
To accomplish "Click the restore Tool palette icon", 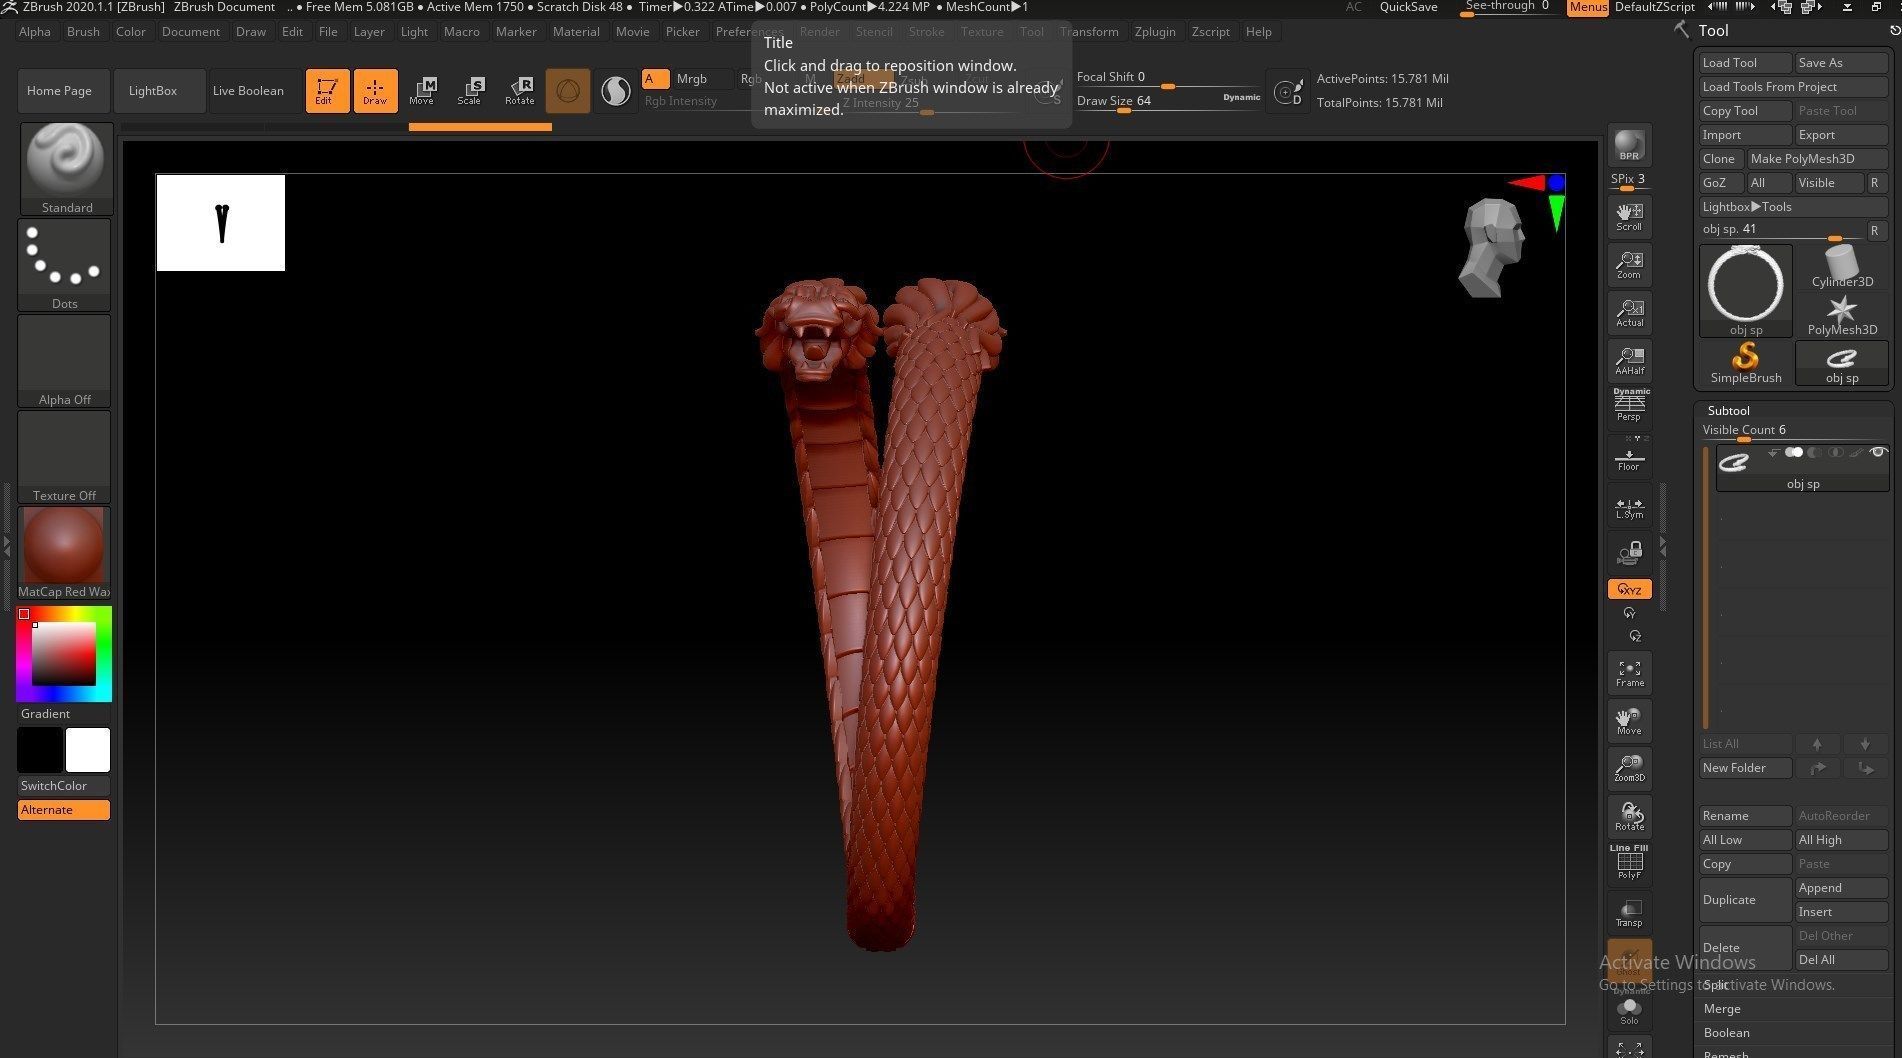I will tap(1894, 31).
